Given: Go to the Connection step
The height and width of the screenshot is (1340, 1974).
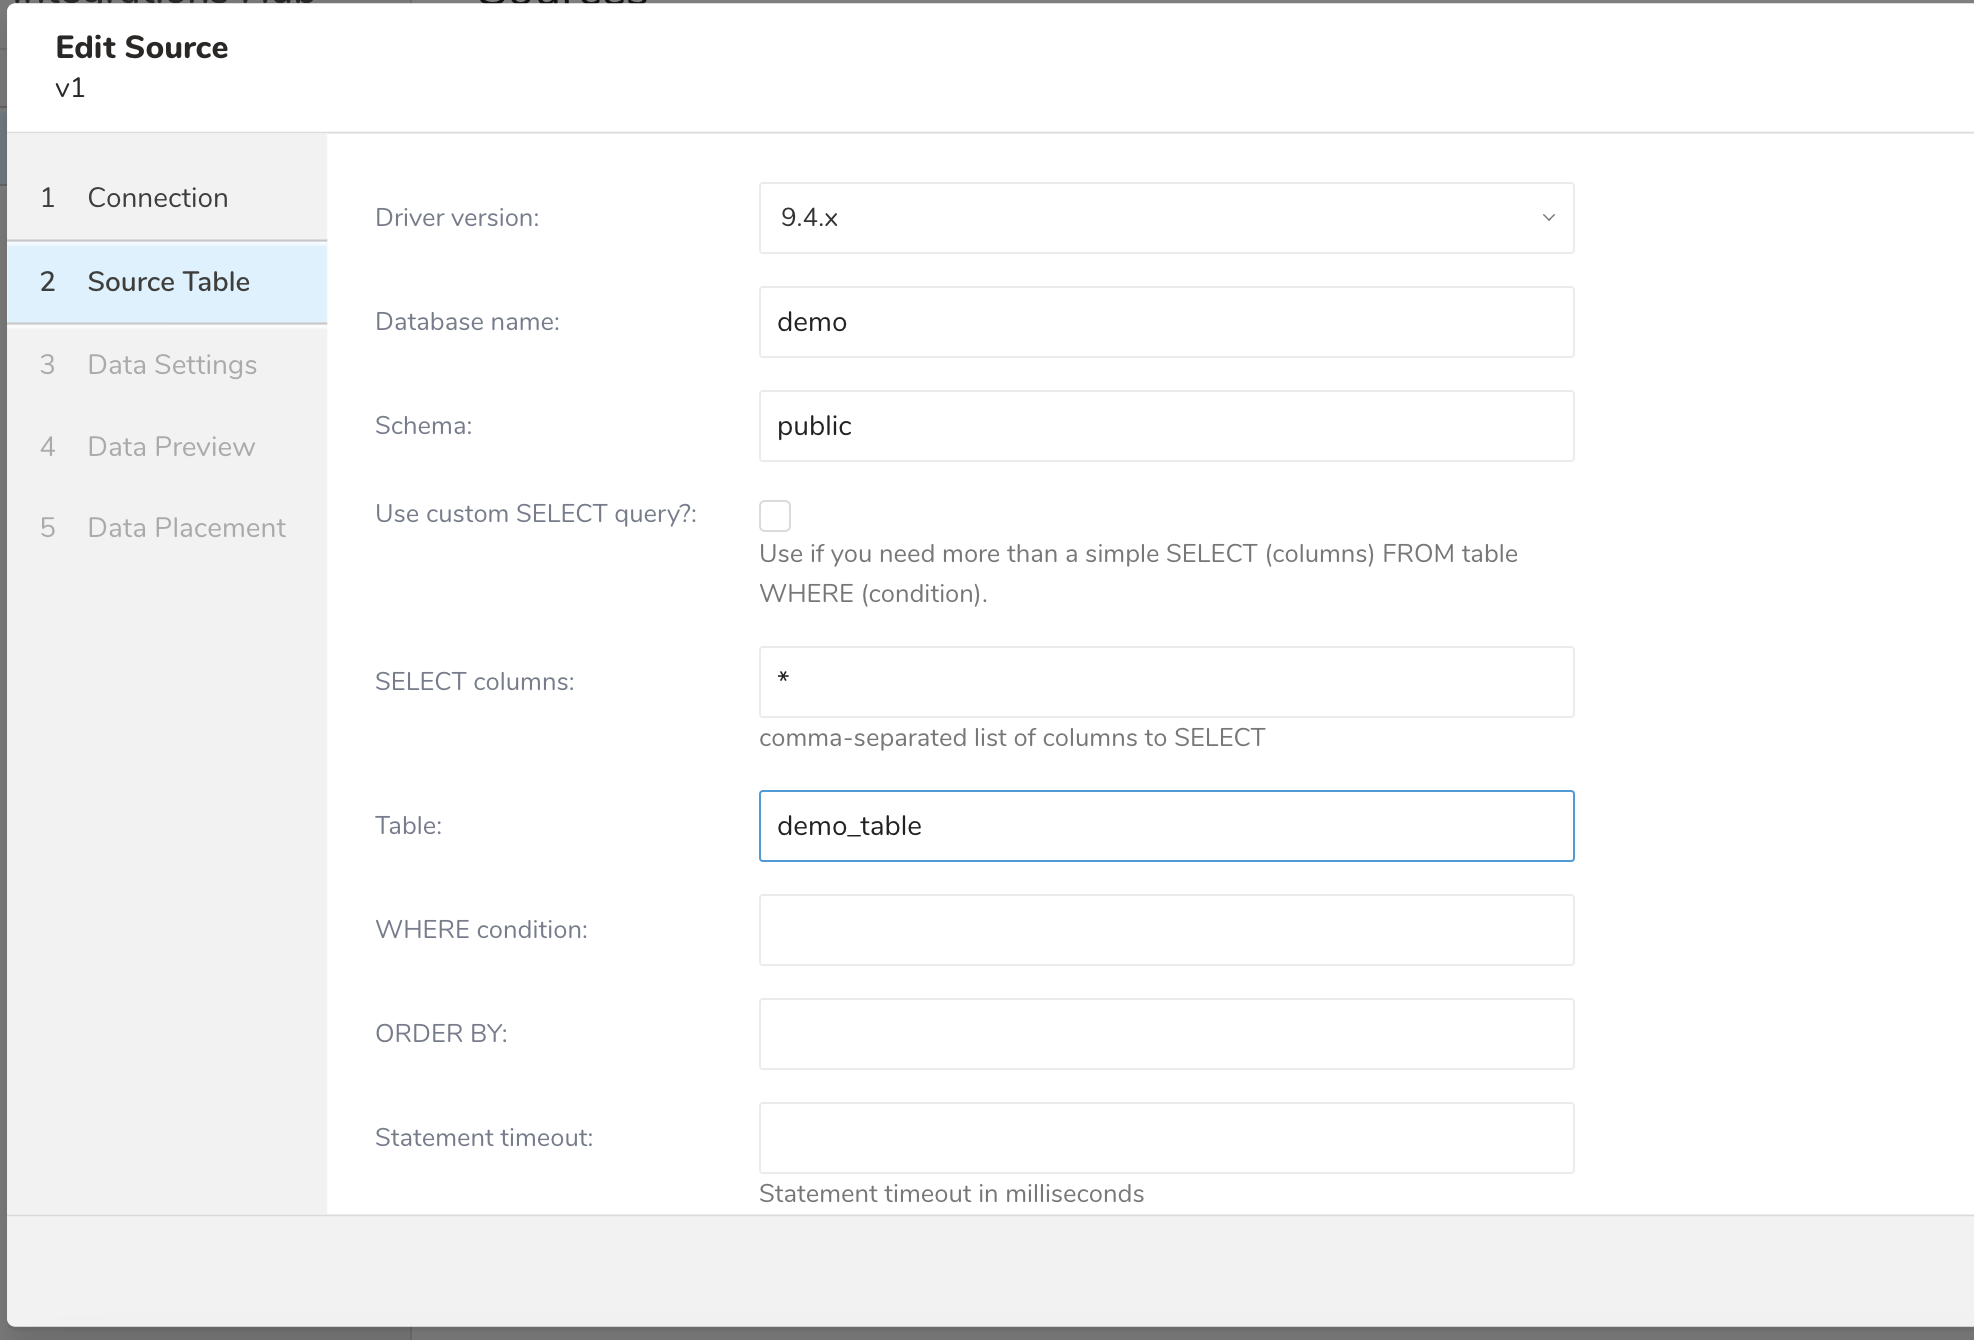Looking at the screenshot, I should [x=157, y=198].
